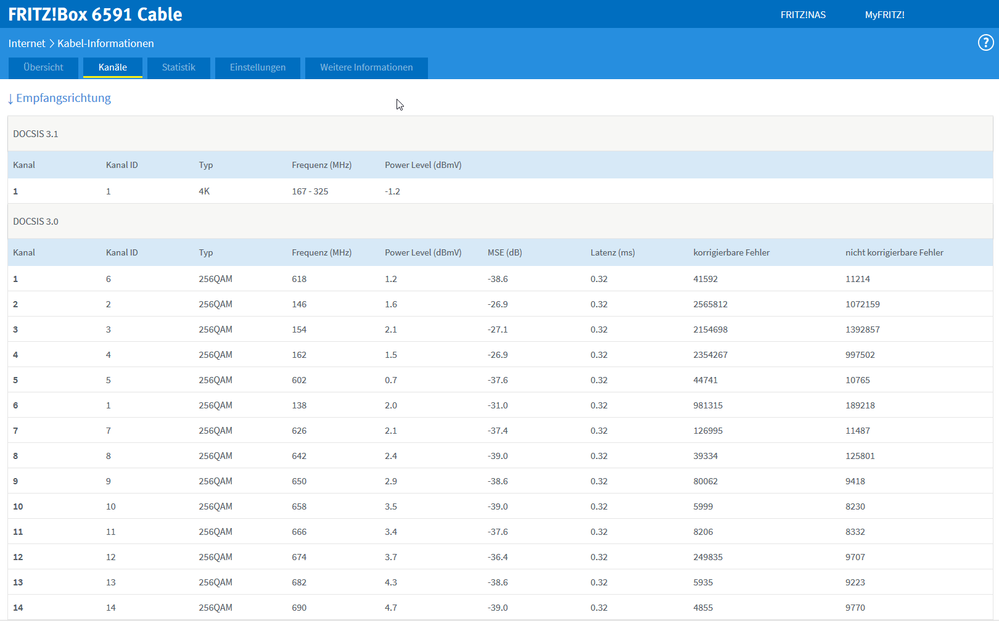Open the Statistik tab
Viewport: 999px width, 622px height.
[178, 68]
